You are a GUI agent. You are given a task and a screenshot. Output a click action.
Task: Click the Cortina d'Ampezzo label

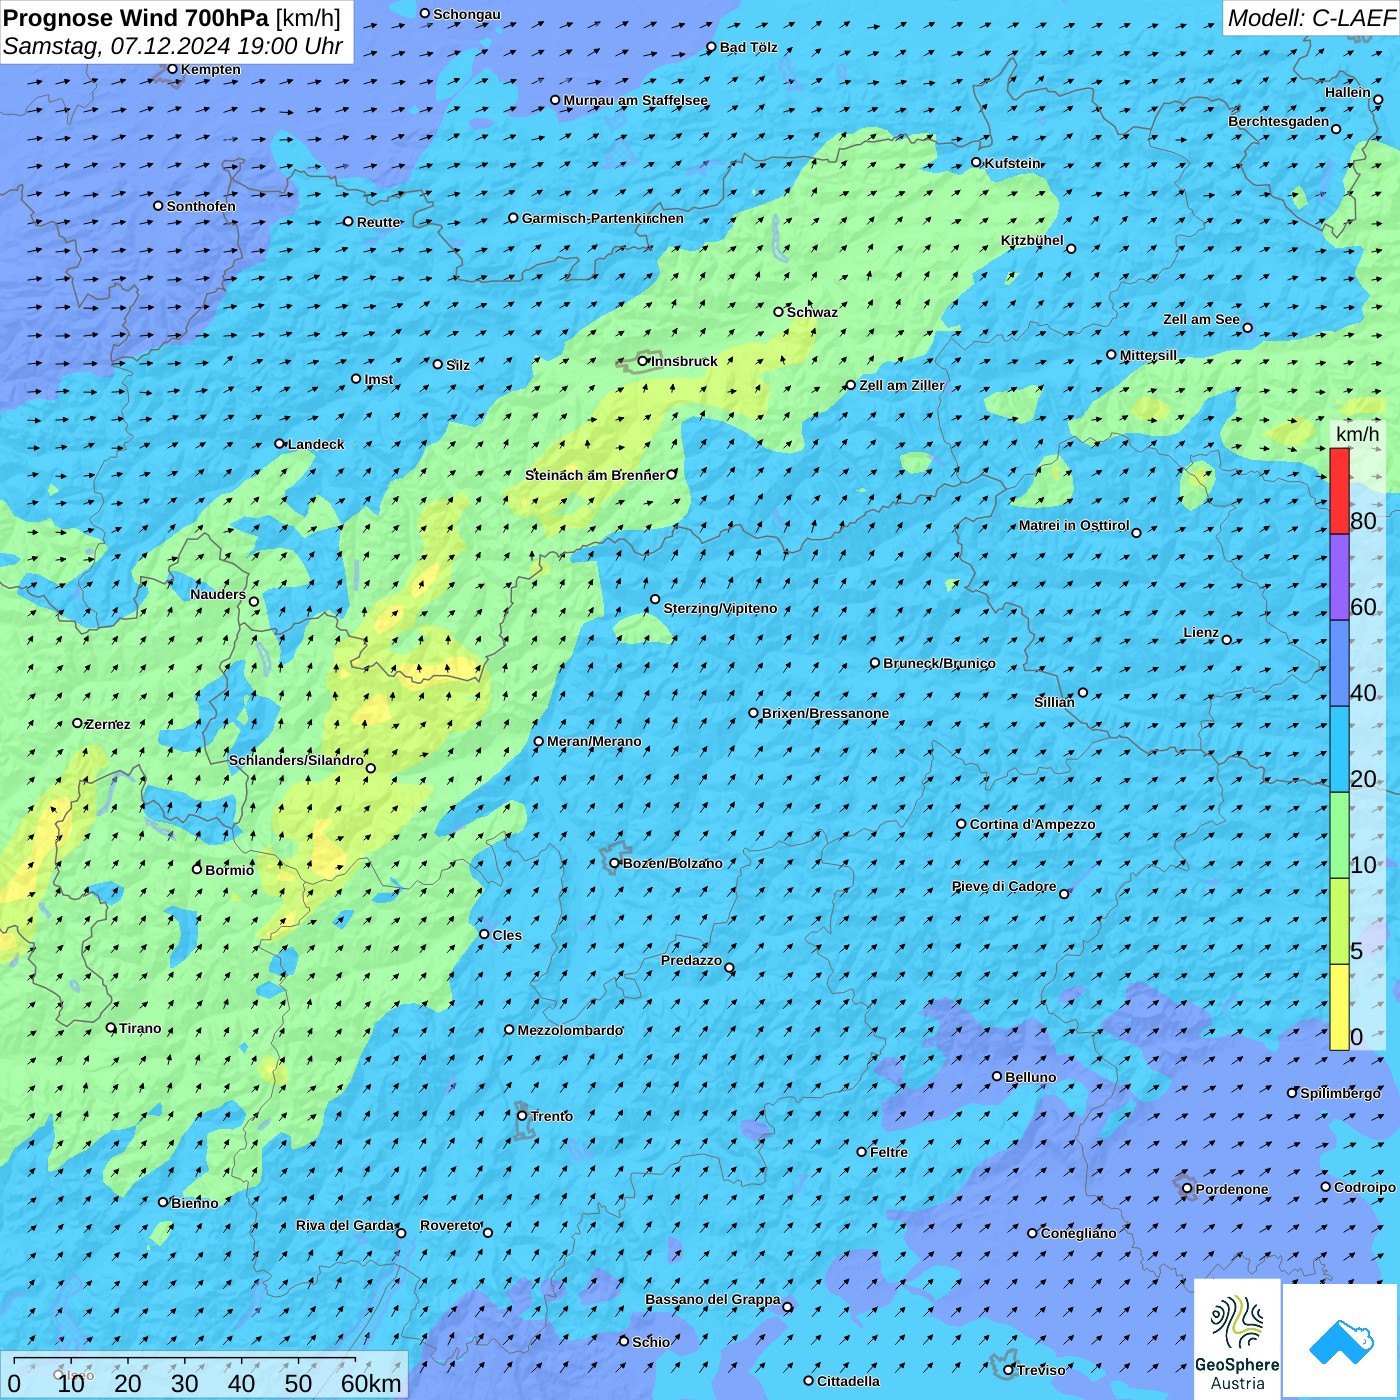(1032, 824)
